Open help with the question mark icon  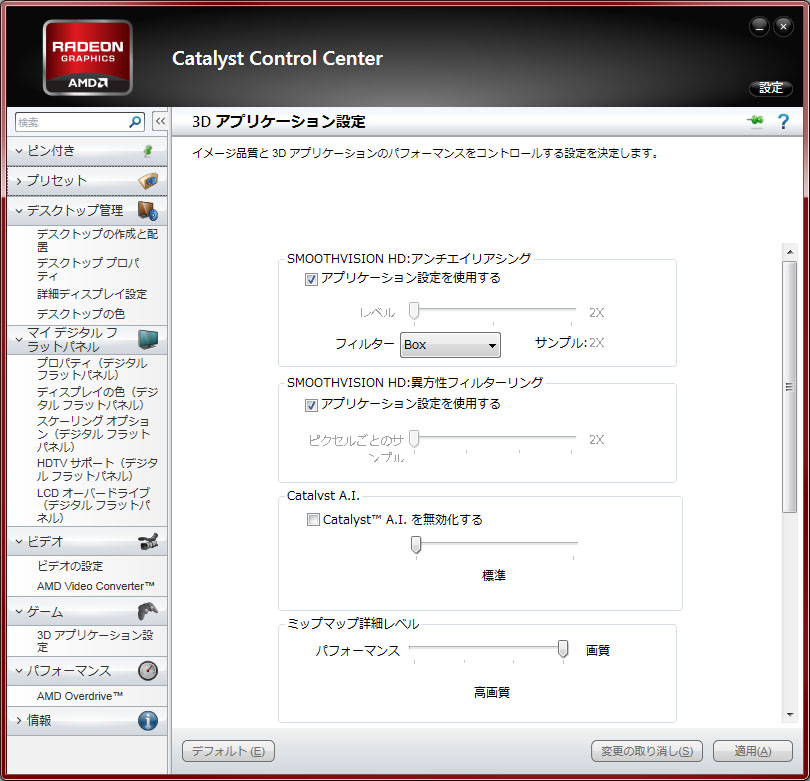point(783,122)
